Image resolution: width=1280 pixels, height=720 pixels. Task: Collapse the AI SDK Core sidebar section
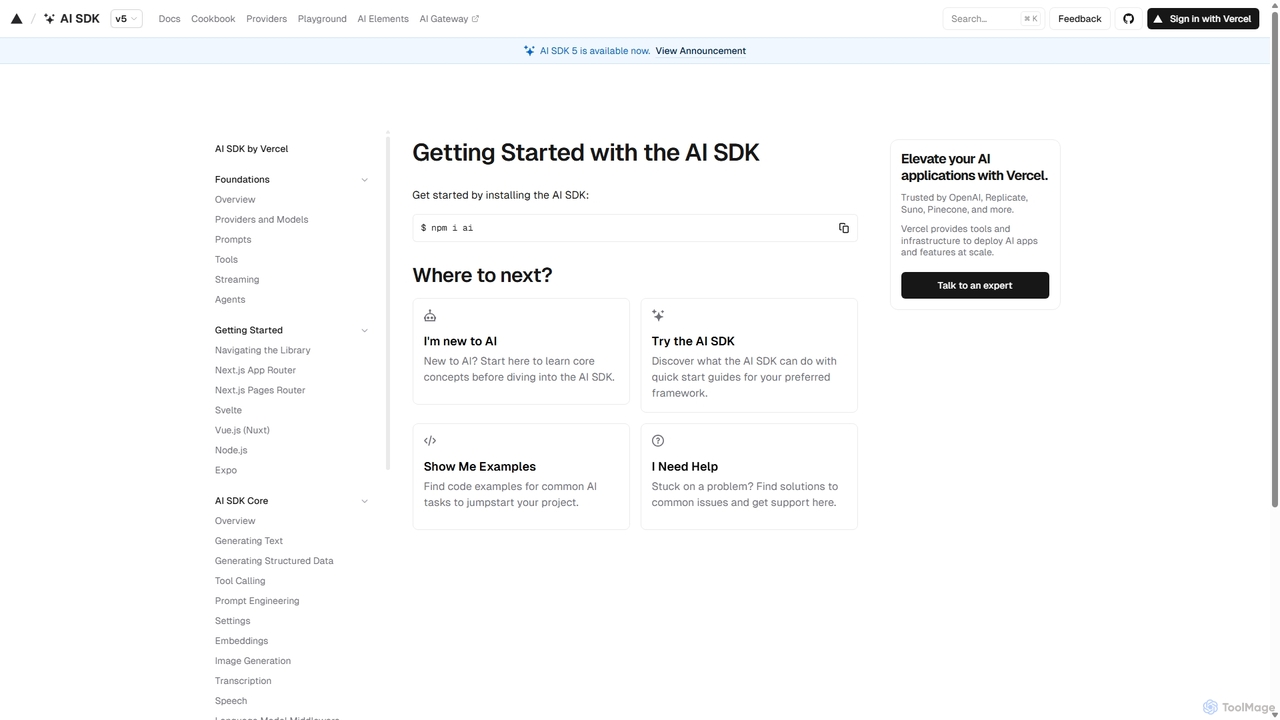coord(364,502)
